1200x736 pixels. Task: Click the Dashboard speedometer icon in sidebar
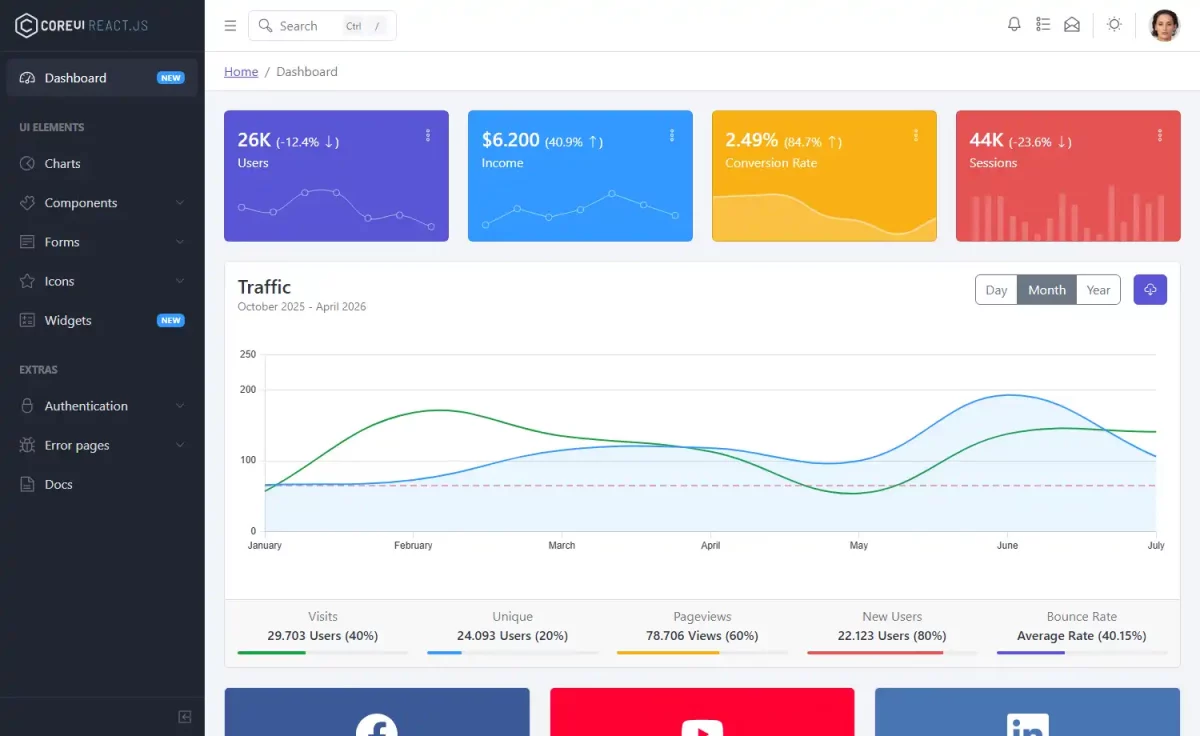(x=27, y=78)
